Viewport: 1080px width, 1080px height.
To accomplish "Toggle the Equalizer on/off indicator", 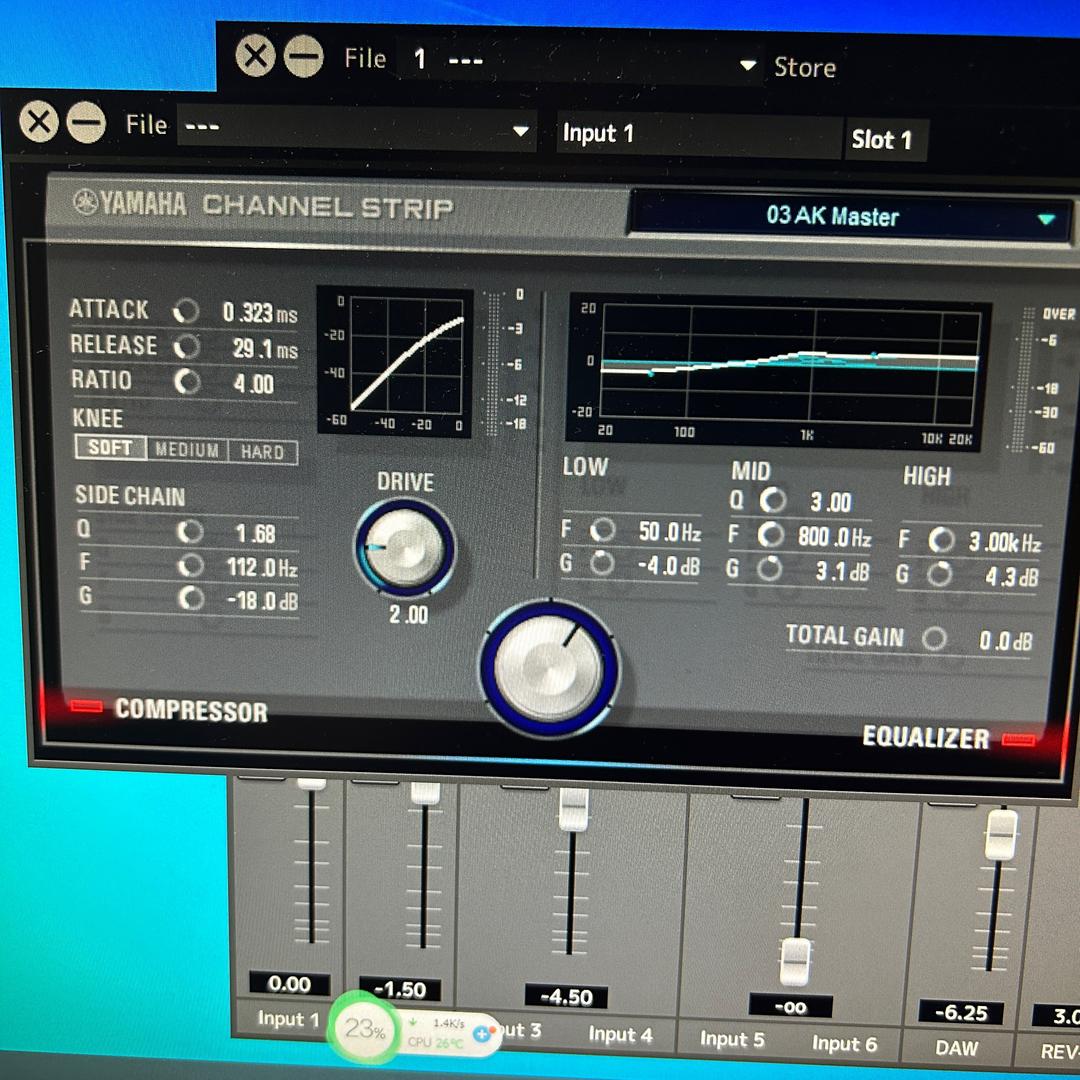I will tap(1018, 739).
